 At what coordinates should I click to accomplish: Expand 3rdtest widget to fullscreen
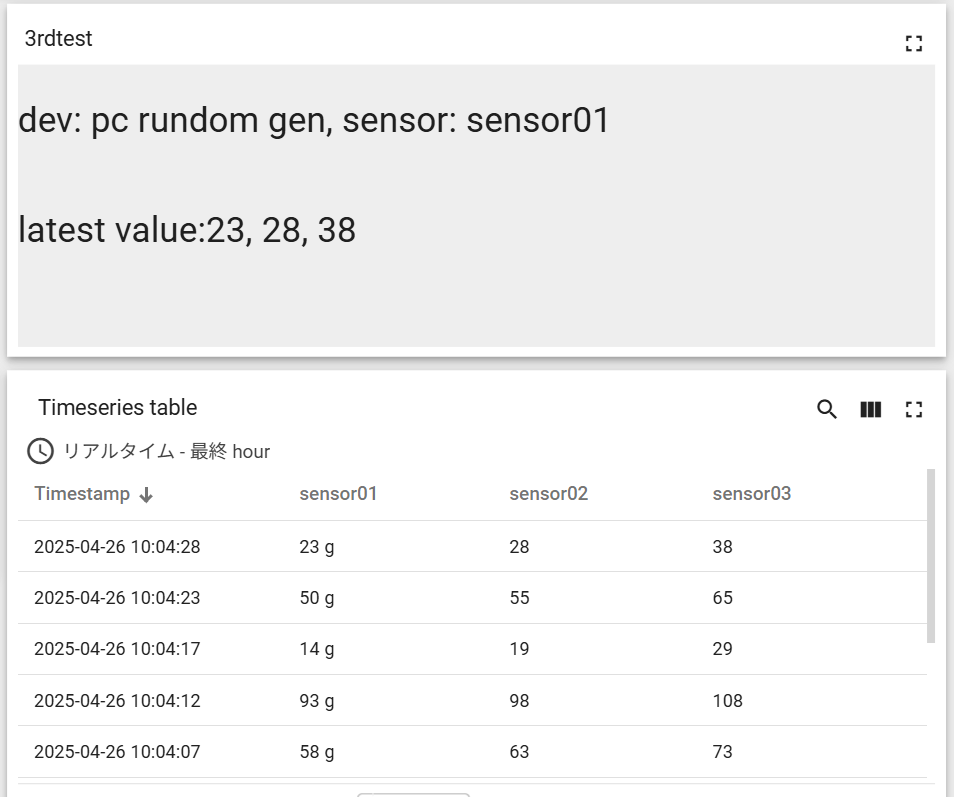[913, 43]
